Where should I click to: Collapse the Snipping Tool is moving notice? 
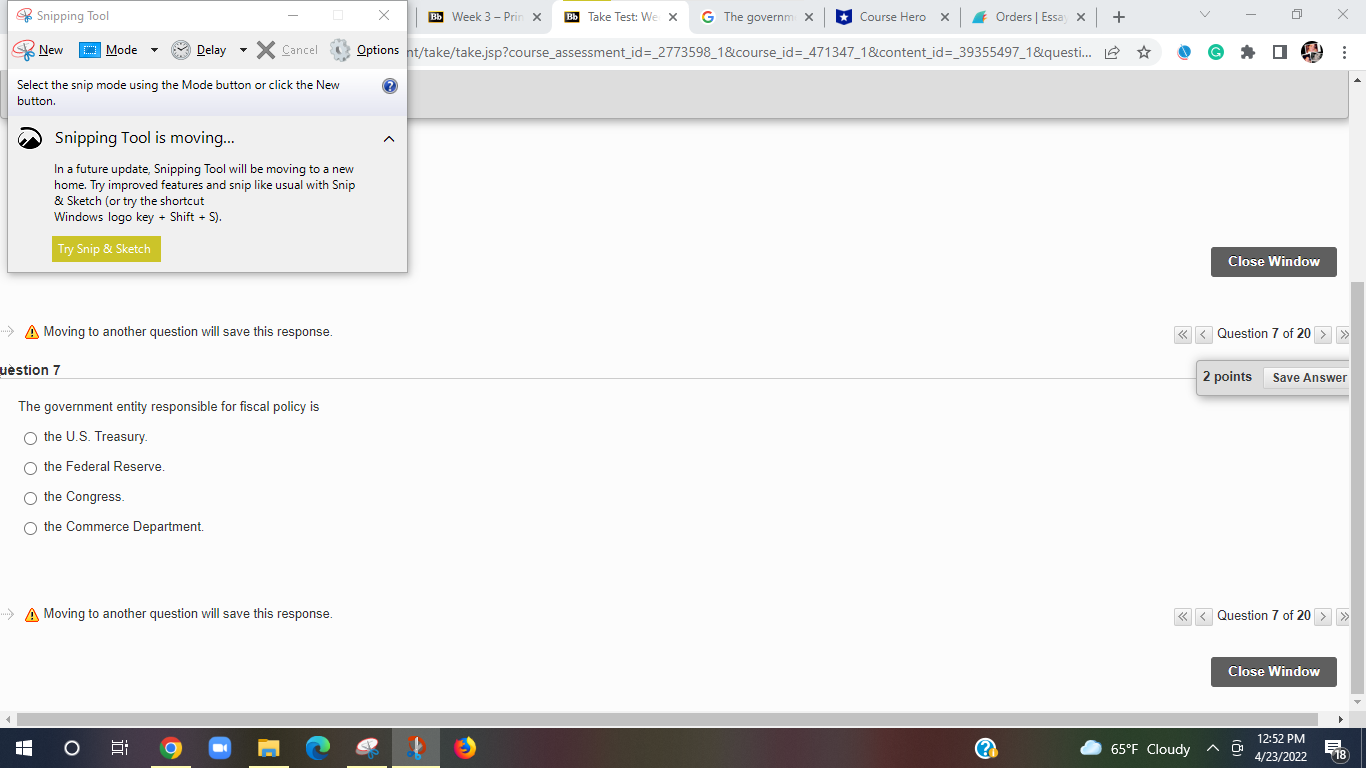389,139
